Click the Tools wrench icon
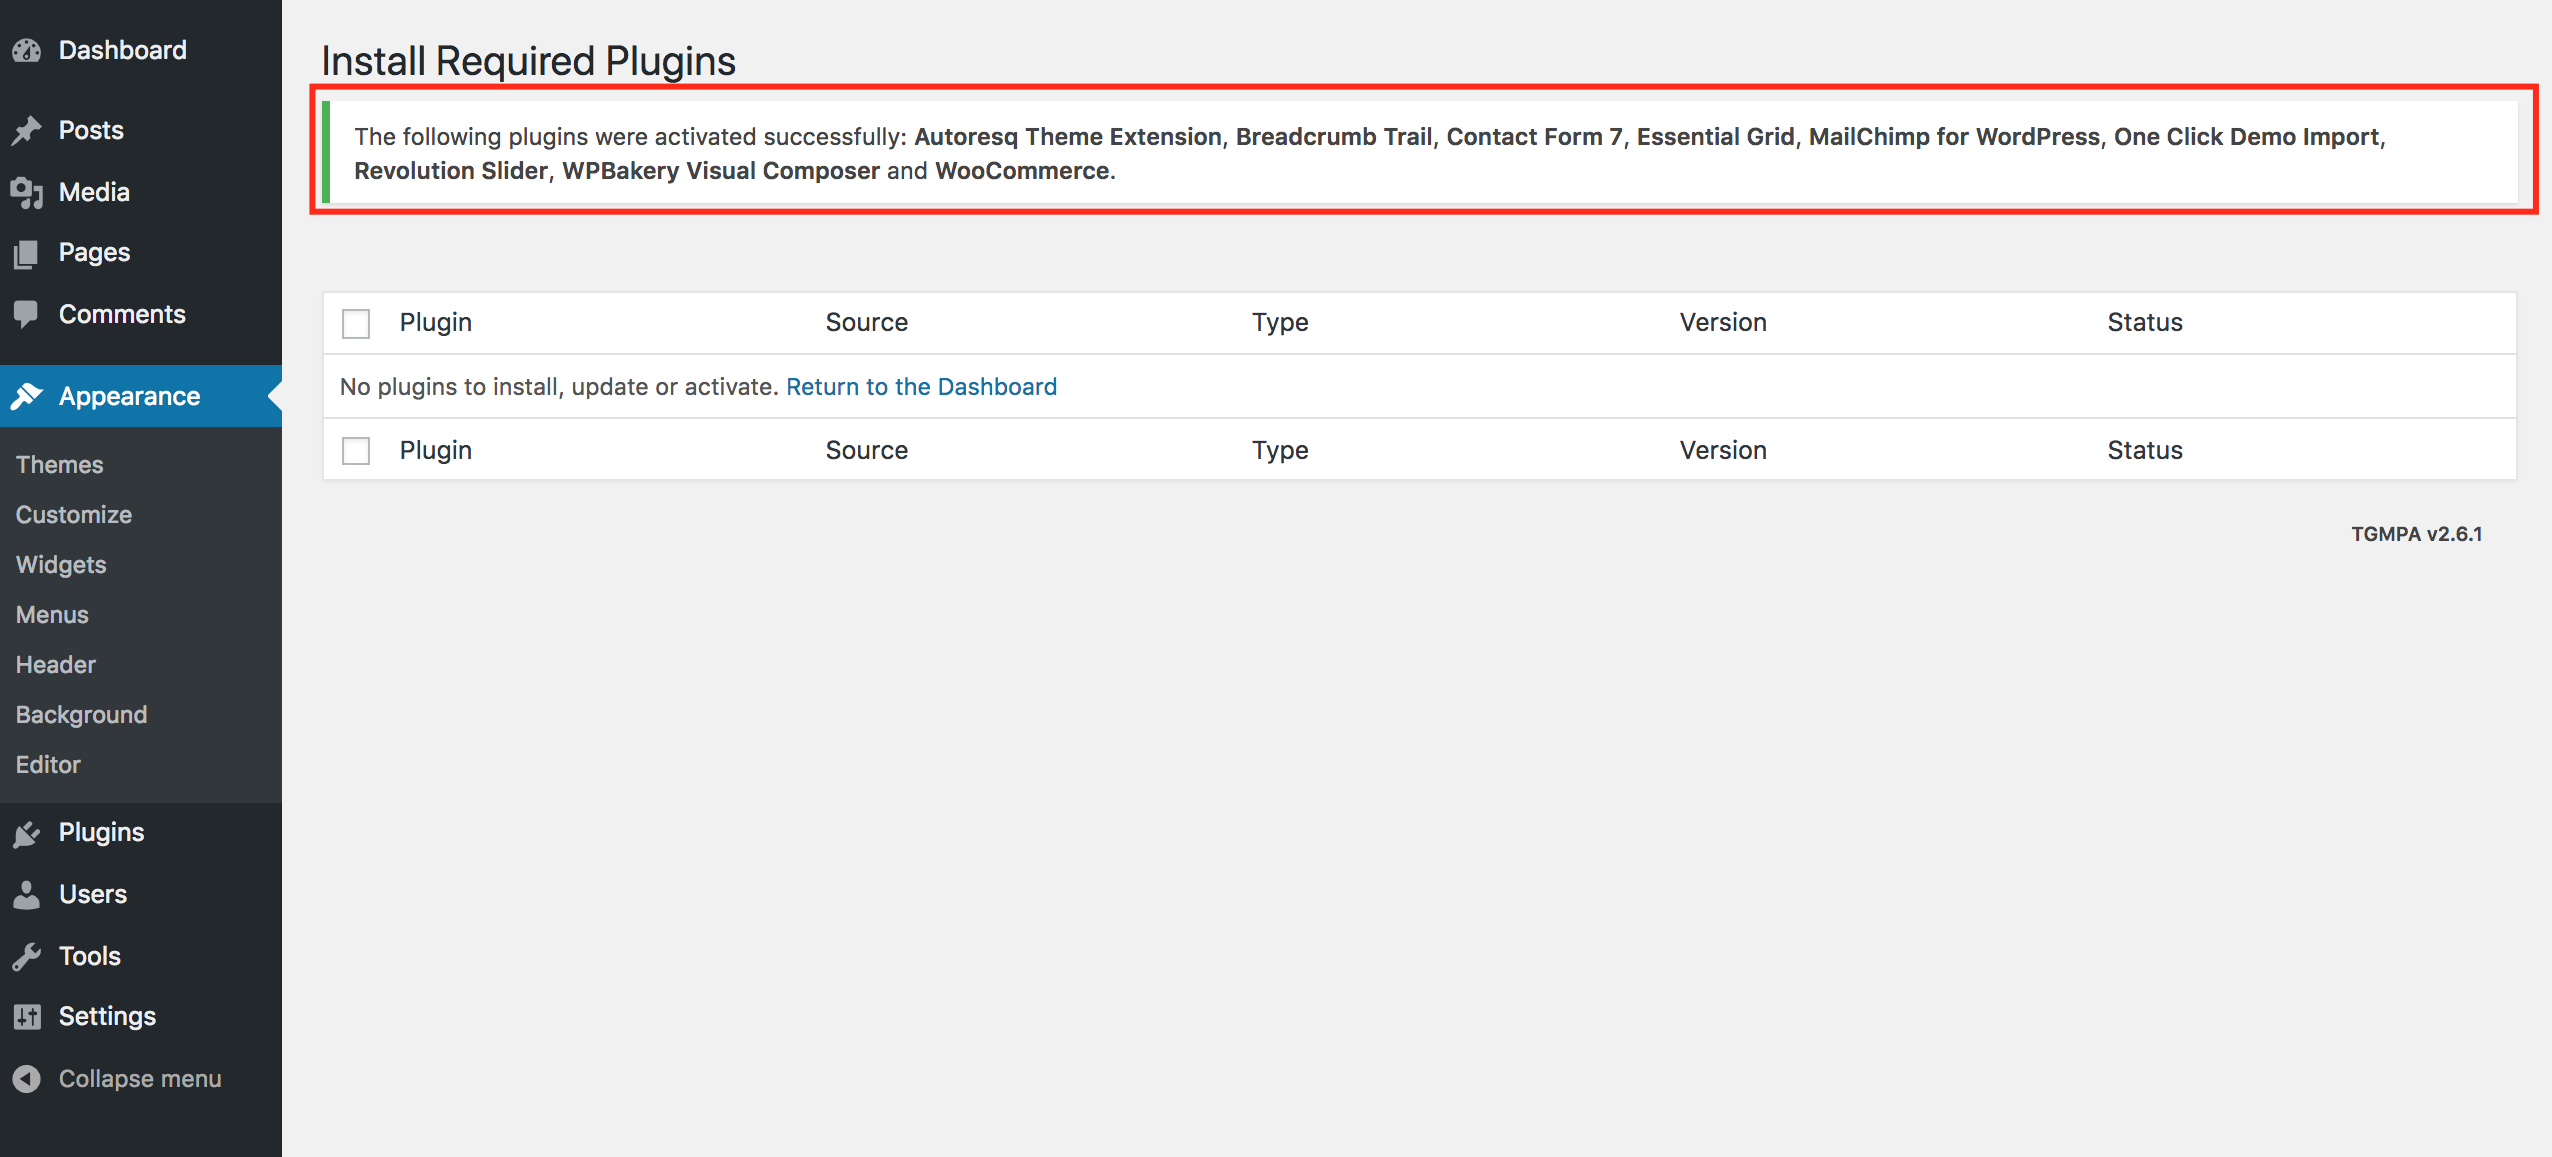 coord(27,957)
